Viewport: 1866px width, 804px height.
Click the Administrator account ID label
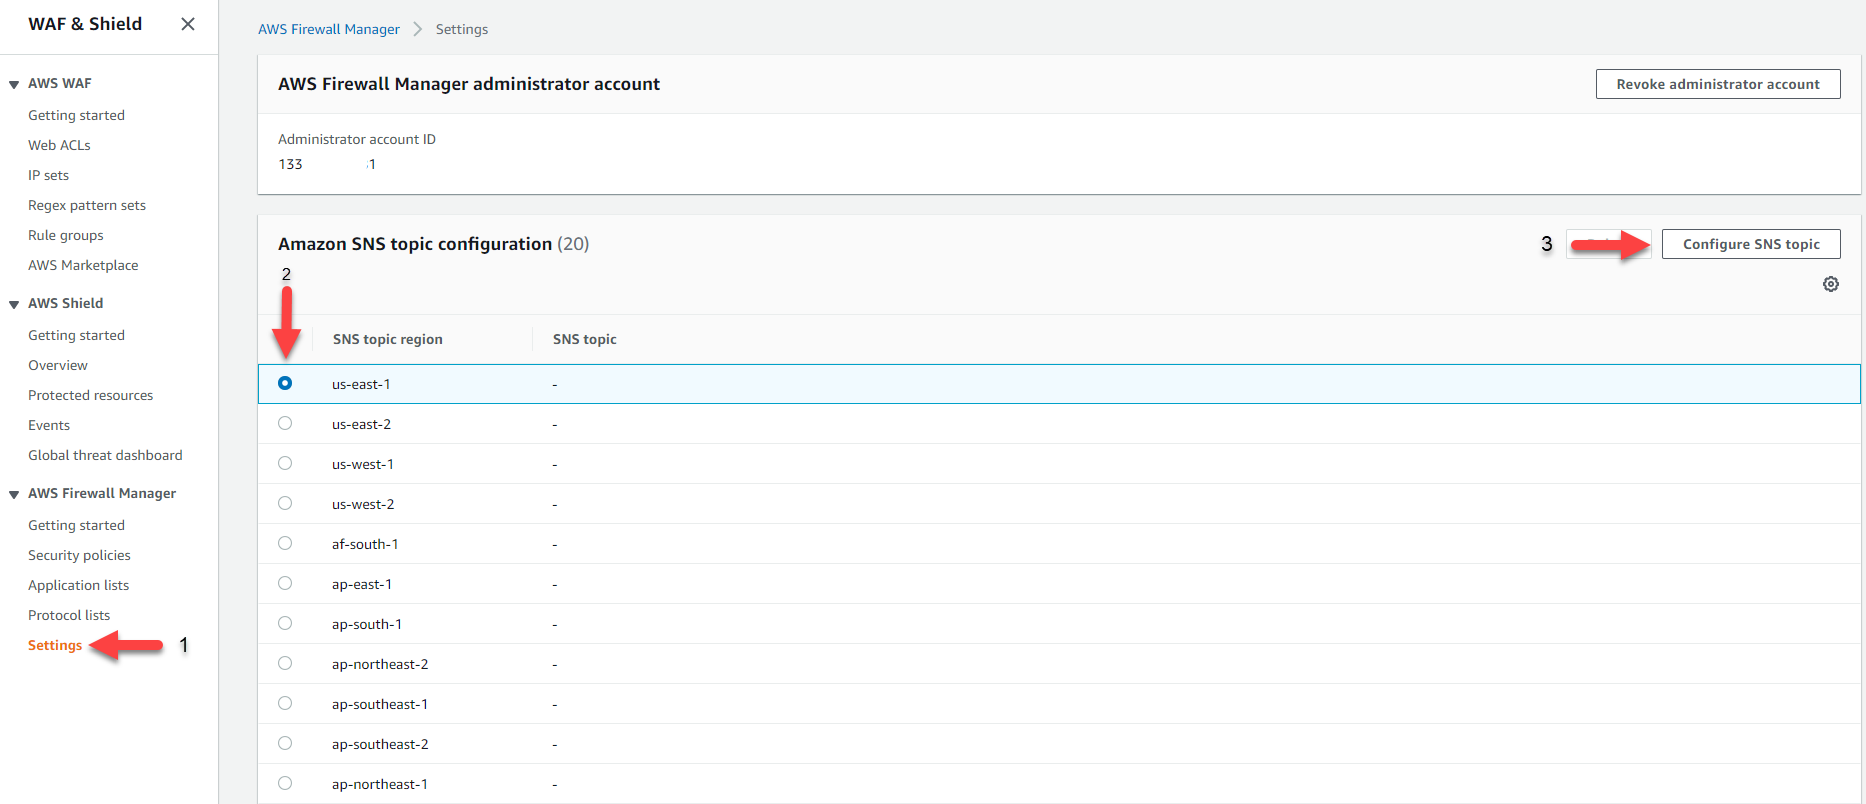point(357,139)
